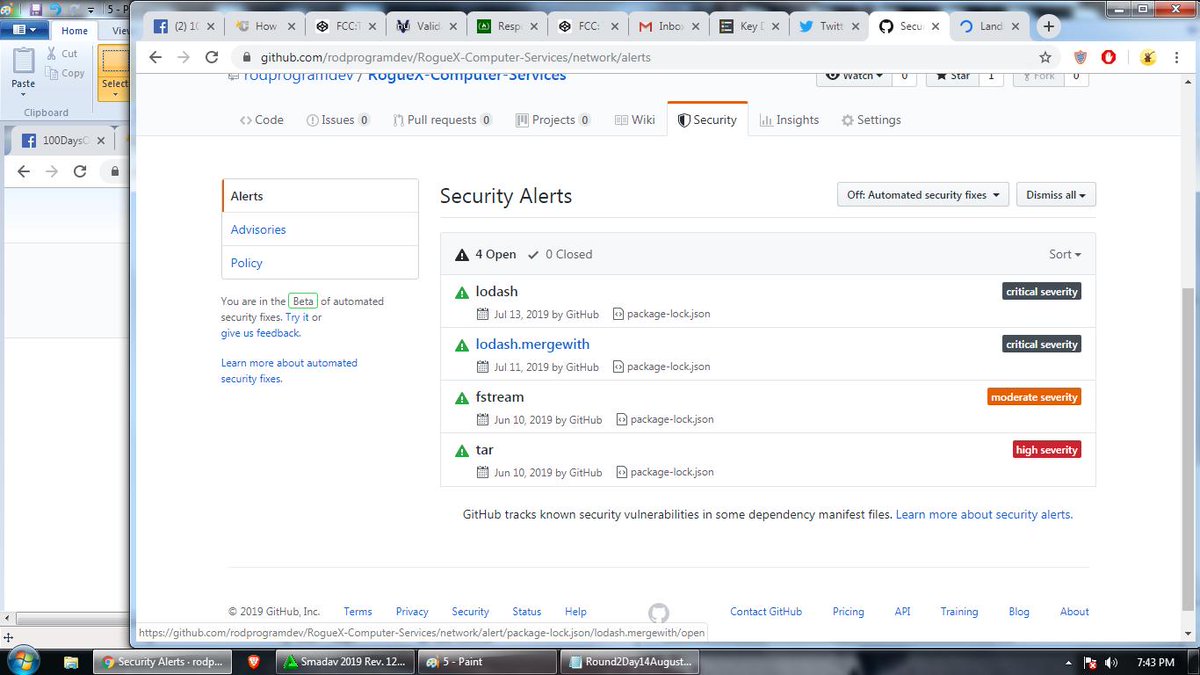The image size is (1200, 675).
Task: Open the fstream alert
Action: pos(500,397)
